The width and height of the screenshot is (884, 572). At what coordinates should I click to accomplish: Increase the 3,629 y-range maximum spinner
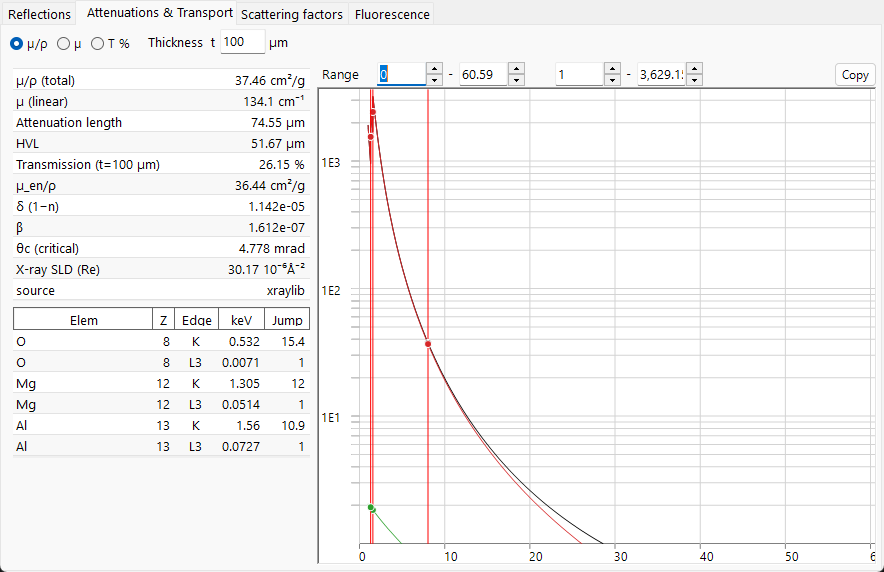tap(695, 68)
